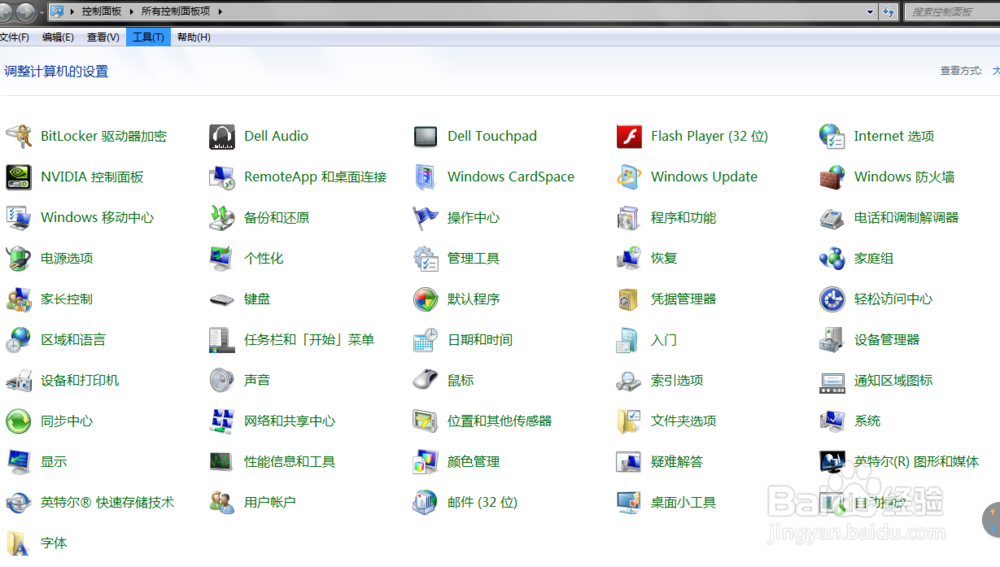
Task: Open the Dell Touchpad icon
Action: coord(425,136)
